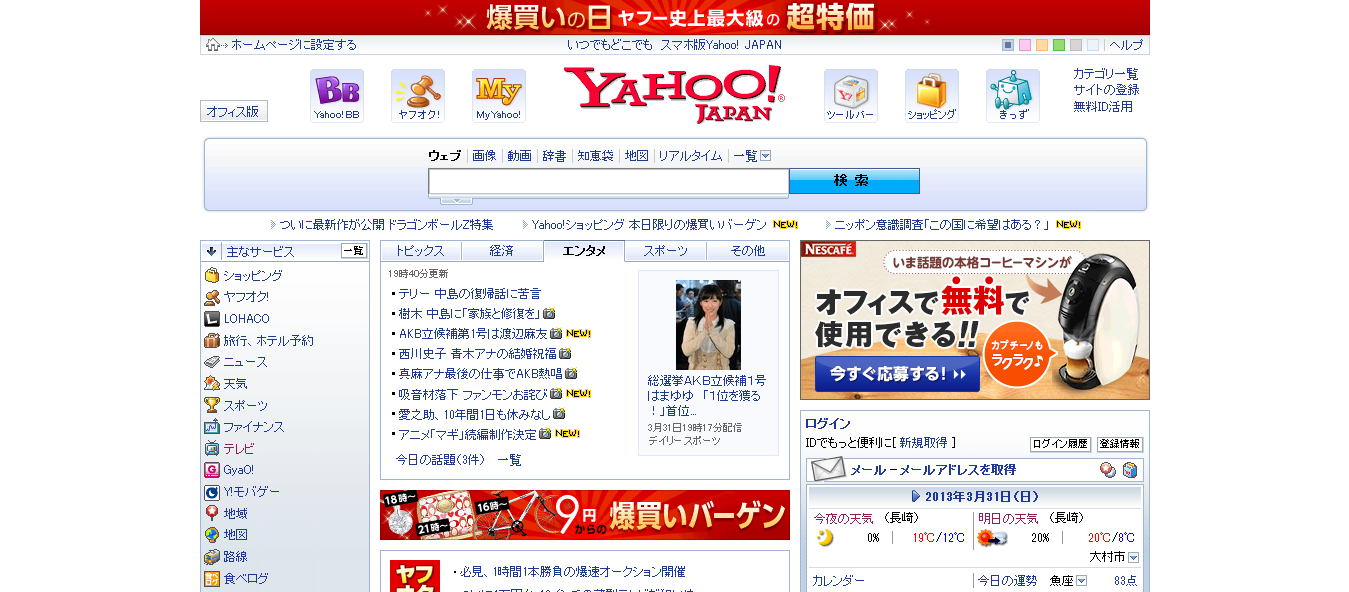Open the 新規取得 link
Image resolution: width=1349 pixels, height=592 pixels.
(x=923, y=442)
